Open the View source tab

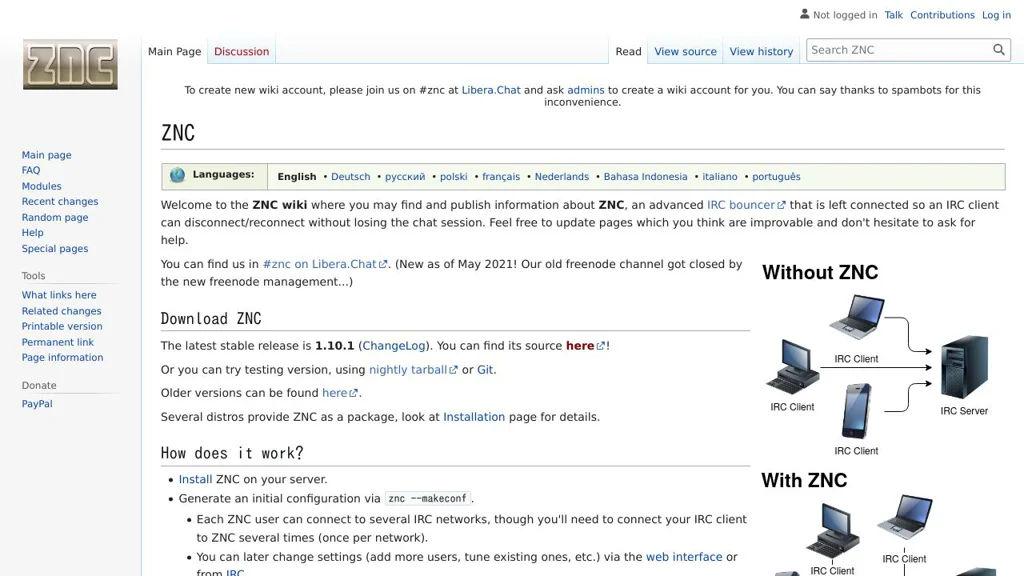(685, 52)
